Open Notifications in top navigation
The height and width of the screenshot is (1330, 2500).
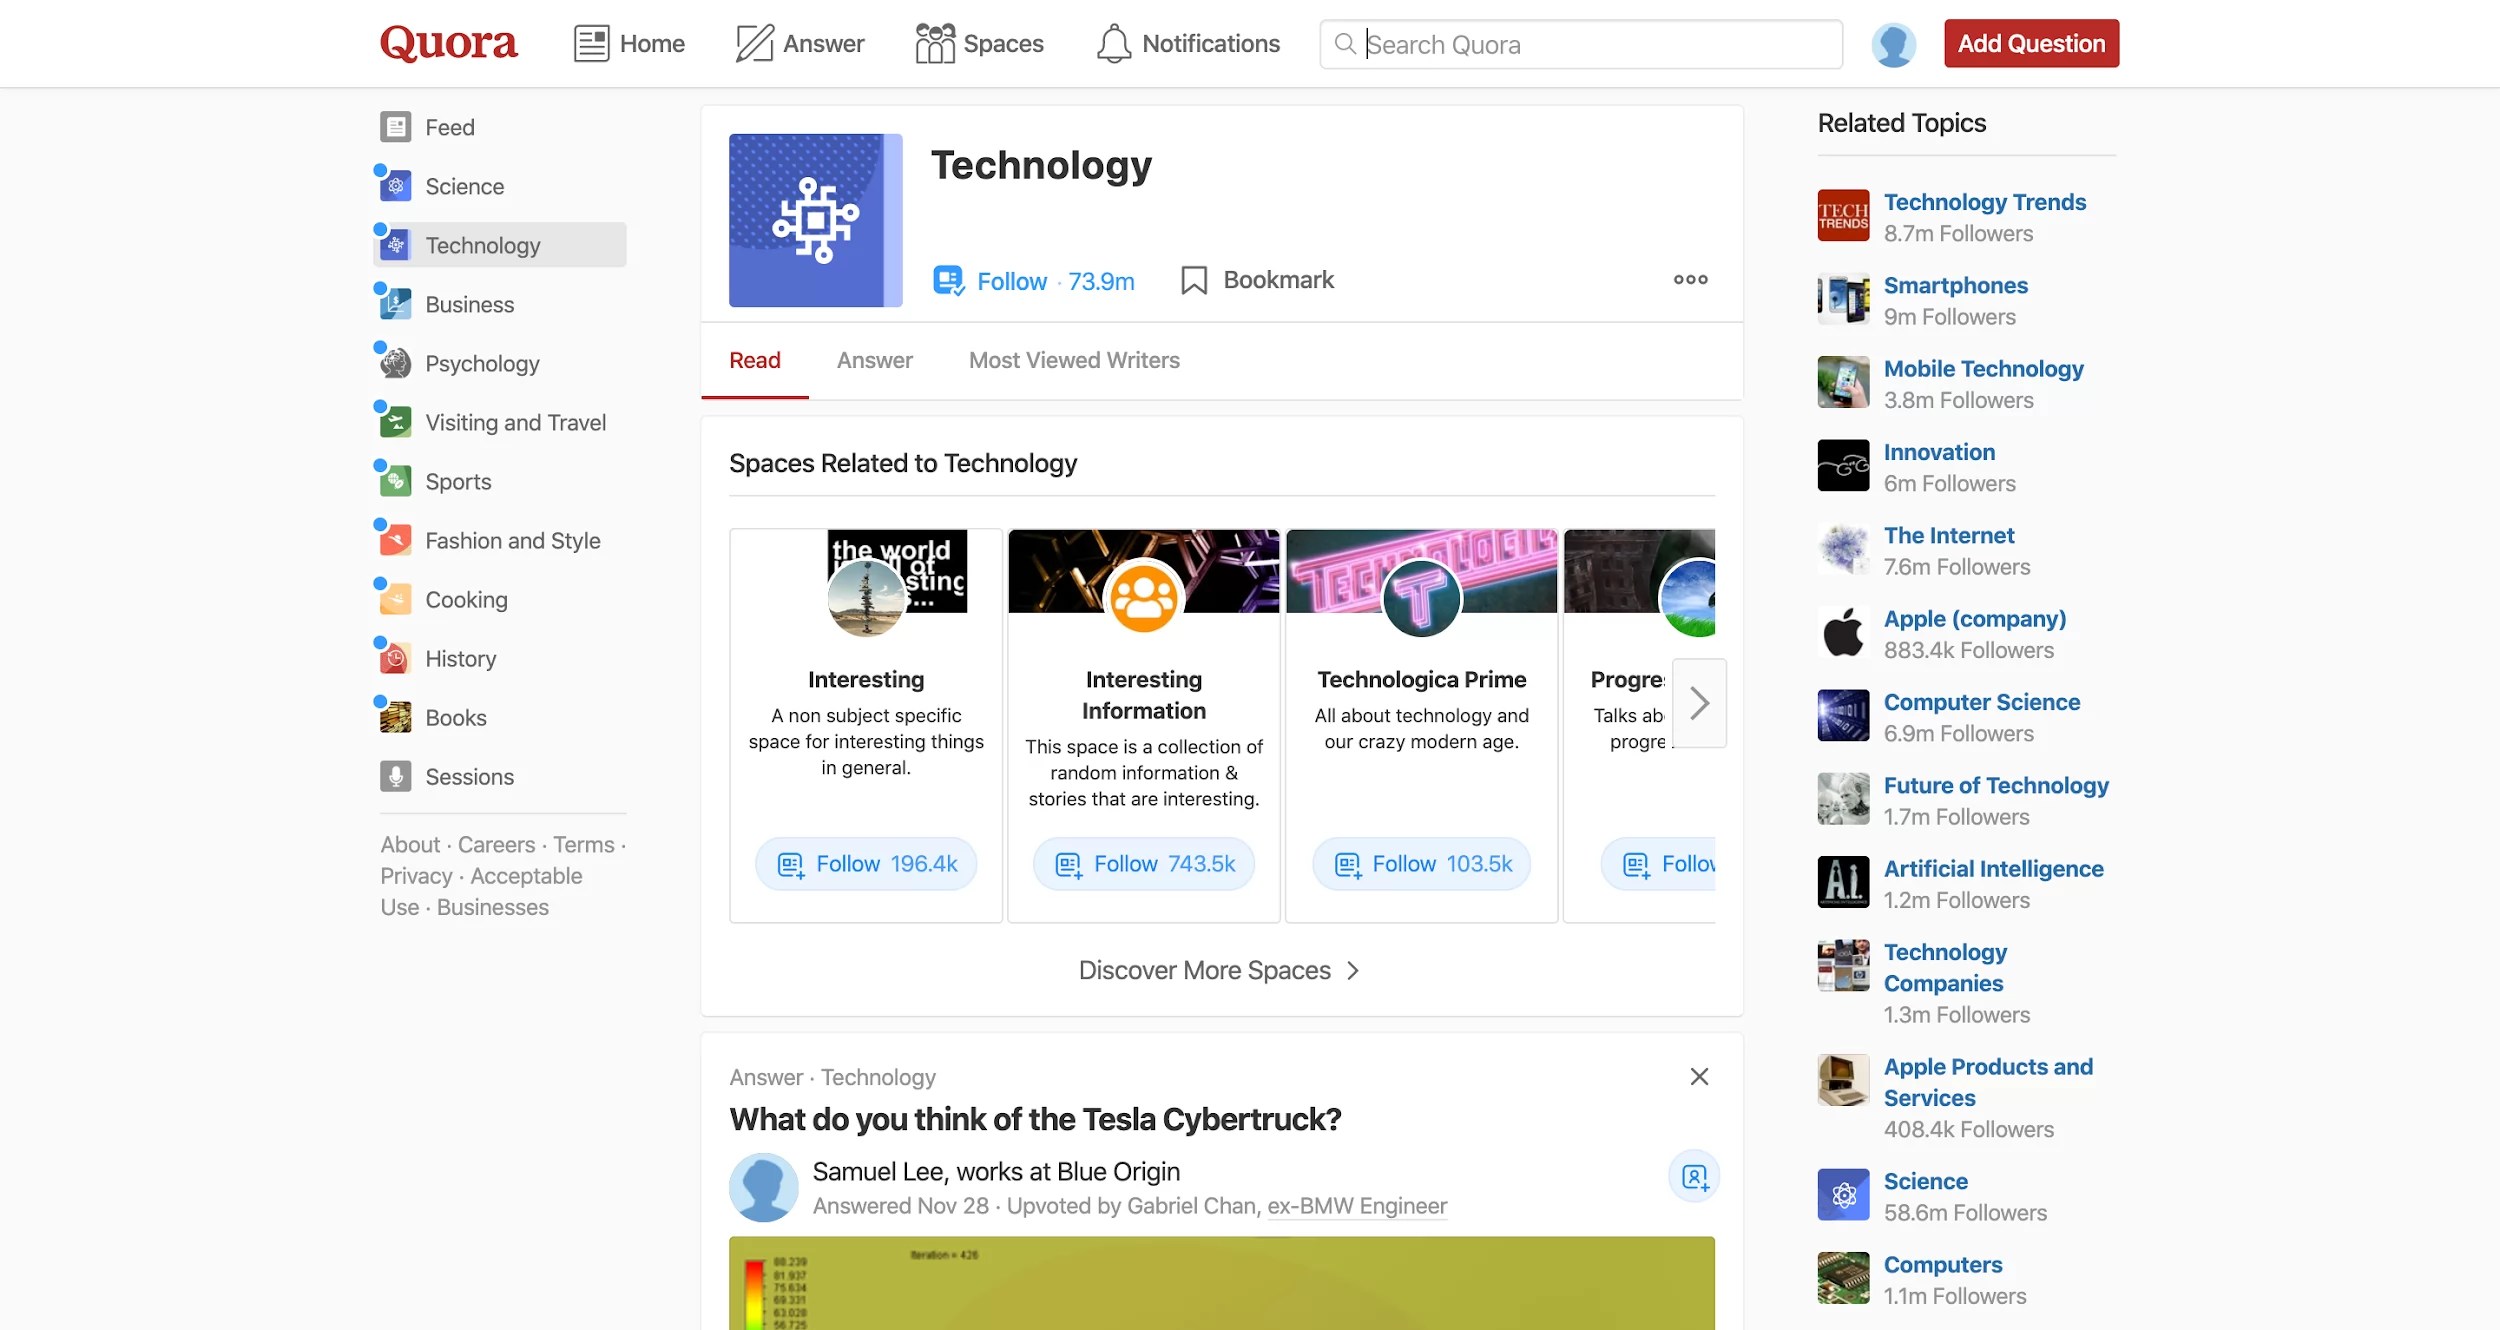tap(1188, 44)
